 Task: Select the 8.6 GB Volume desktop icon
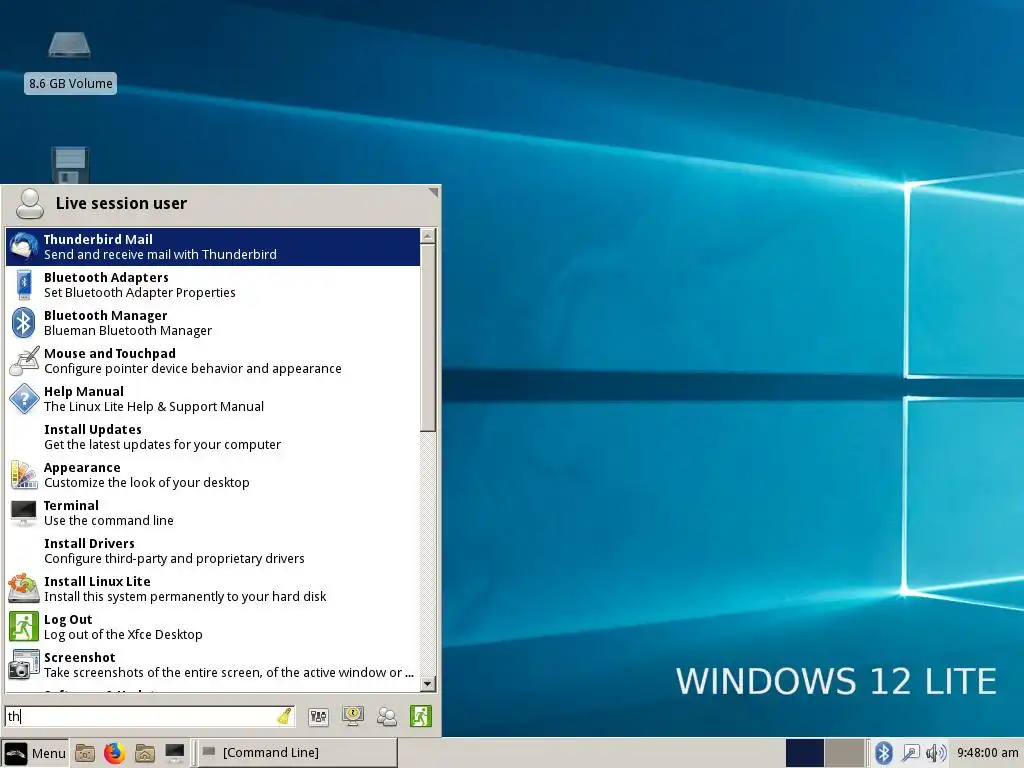coord(70,61)
